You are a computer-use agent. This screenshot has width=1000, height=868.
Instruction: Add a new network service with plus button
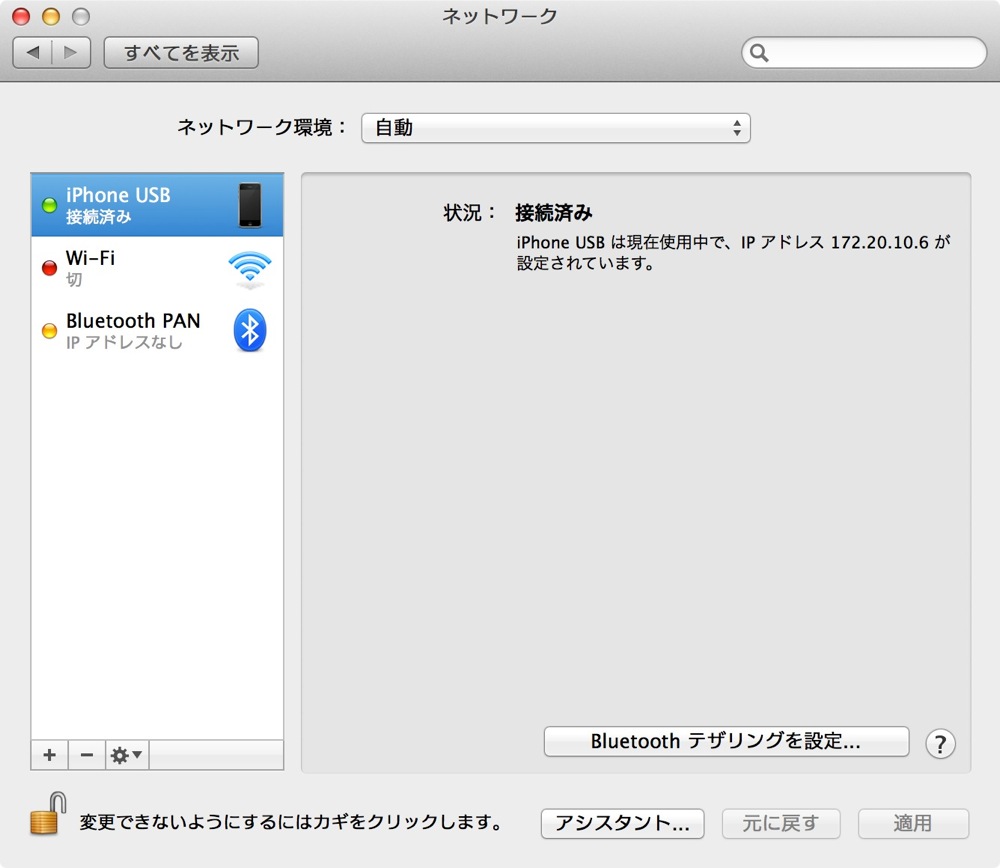(x=49, y=755)
